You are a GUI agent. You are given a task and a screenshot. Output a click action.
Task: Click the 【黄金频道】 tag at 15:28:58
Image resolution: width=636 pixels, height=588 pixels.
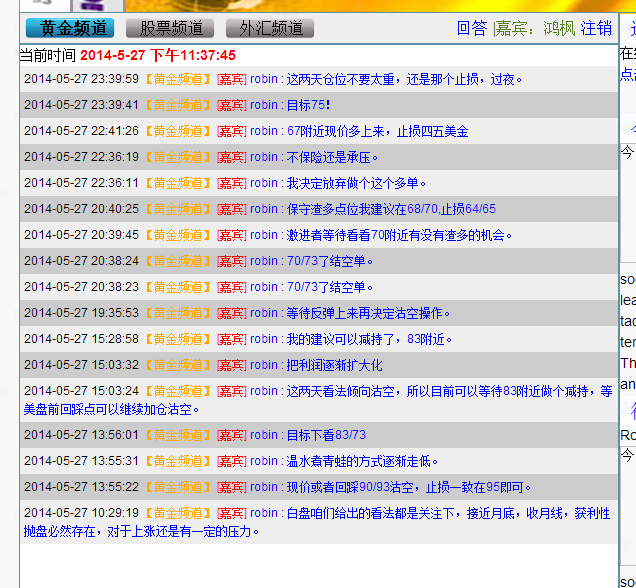[x=178, y=339]
